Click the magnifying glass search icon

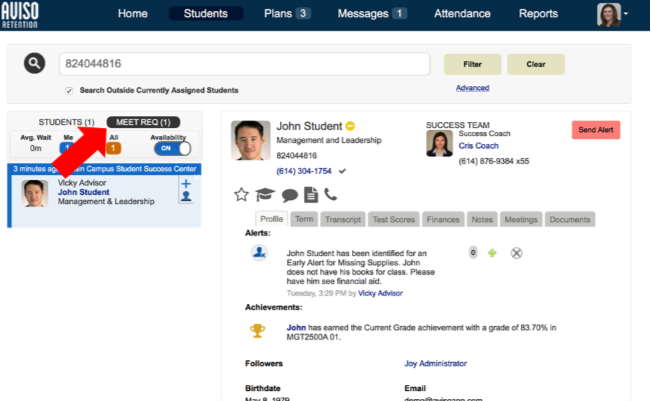click(x=34, y=64)
